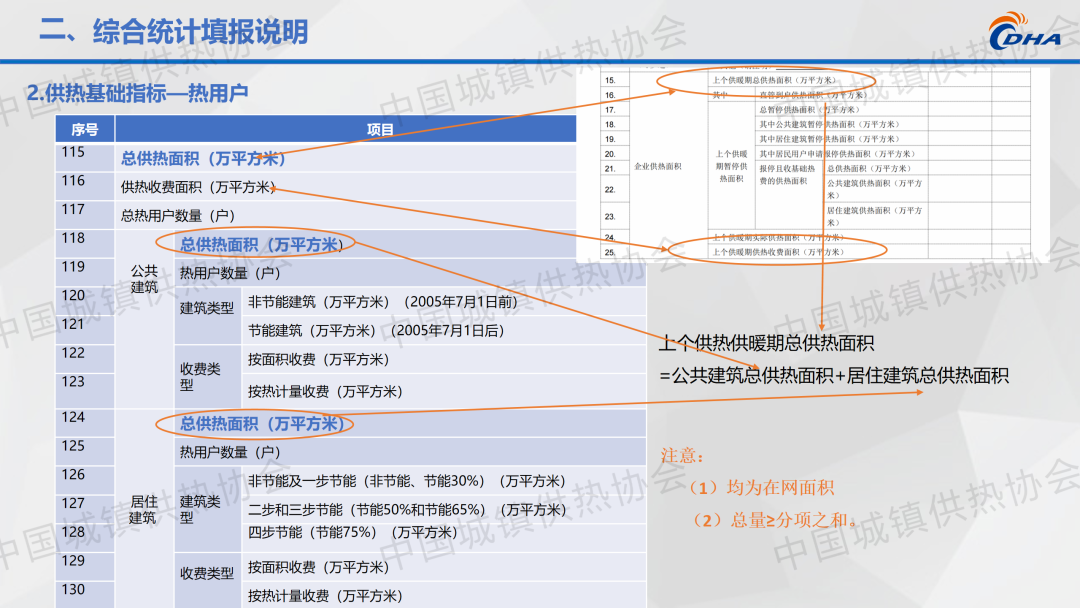This screenshot has width=1080, height=608.
Task: Click row 117 总热用户数量（户）
Action: pyautogui.click(x=178, y=215)
